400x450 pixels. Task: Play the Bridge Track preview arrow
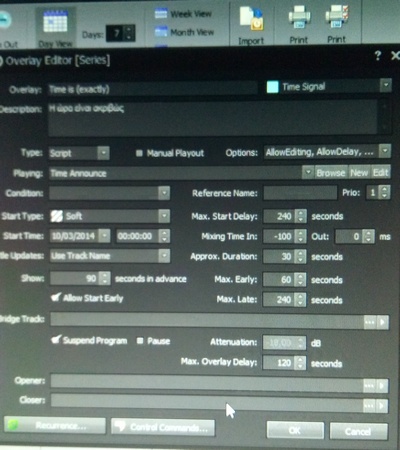[x=382, y=322]
